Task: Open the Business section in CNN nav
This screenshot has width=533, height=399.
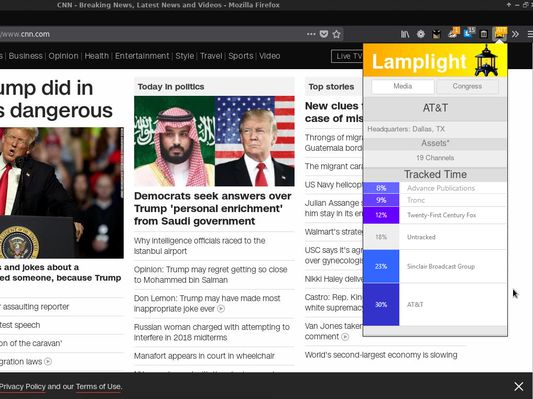Action: coord(26,56)
